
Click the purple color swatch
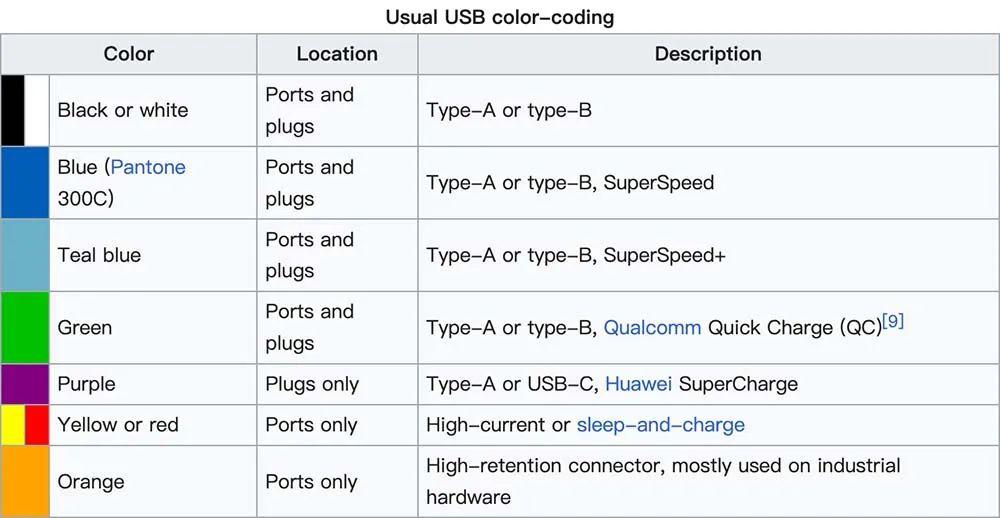click(x=25, y=384)
